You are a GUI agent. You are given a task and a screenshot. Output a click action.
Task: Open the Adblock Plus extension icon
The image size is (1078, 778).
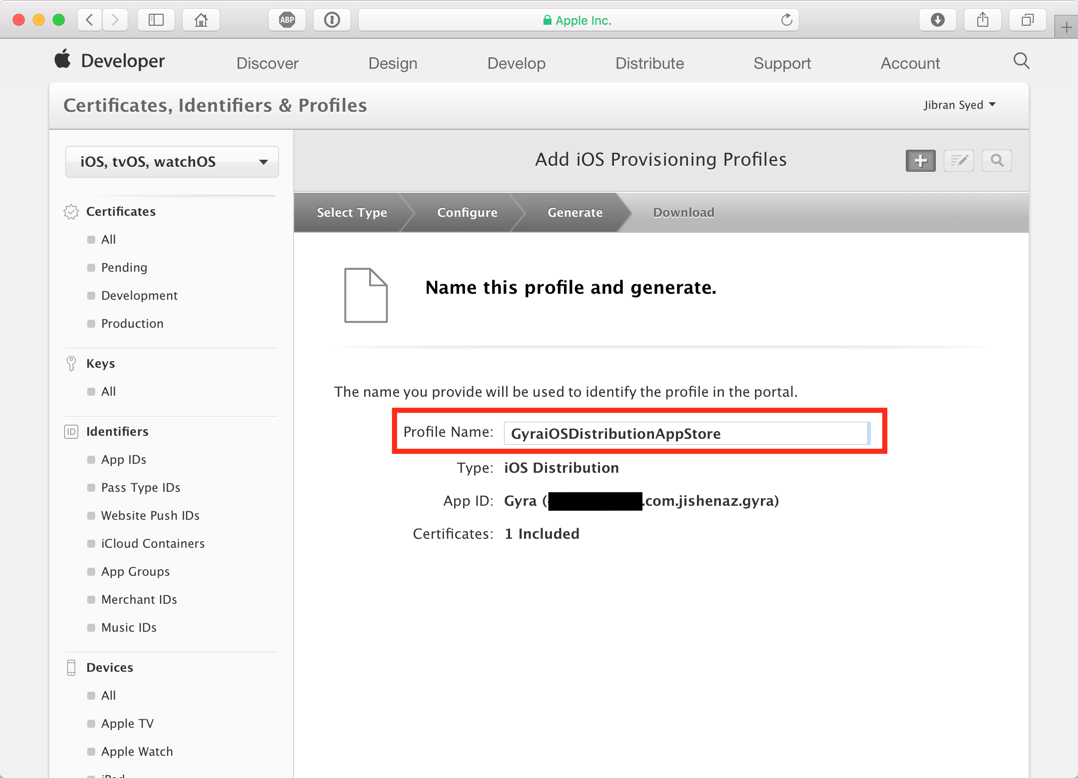[287, 20]
